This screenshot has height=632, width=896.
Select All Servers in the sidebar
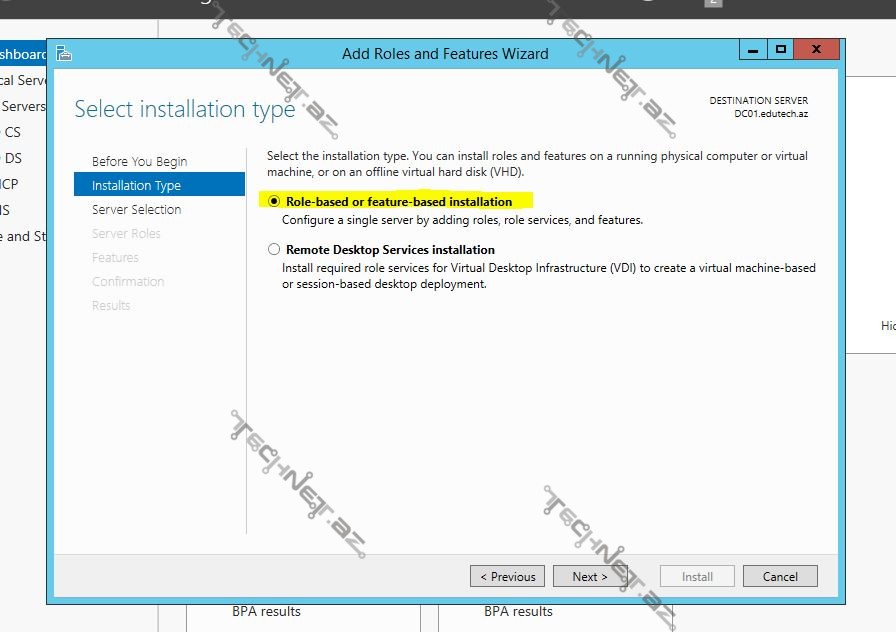22,106
